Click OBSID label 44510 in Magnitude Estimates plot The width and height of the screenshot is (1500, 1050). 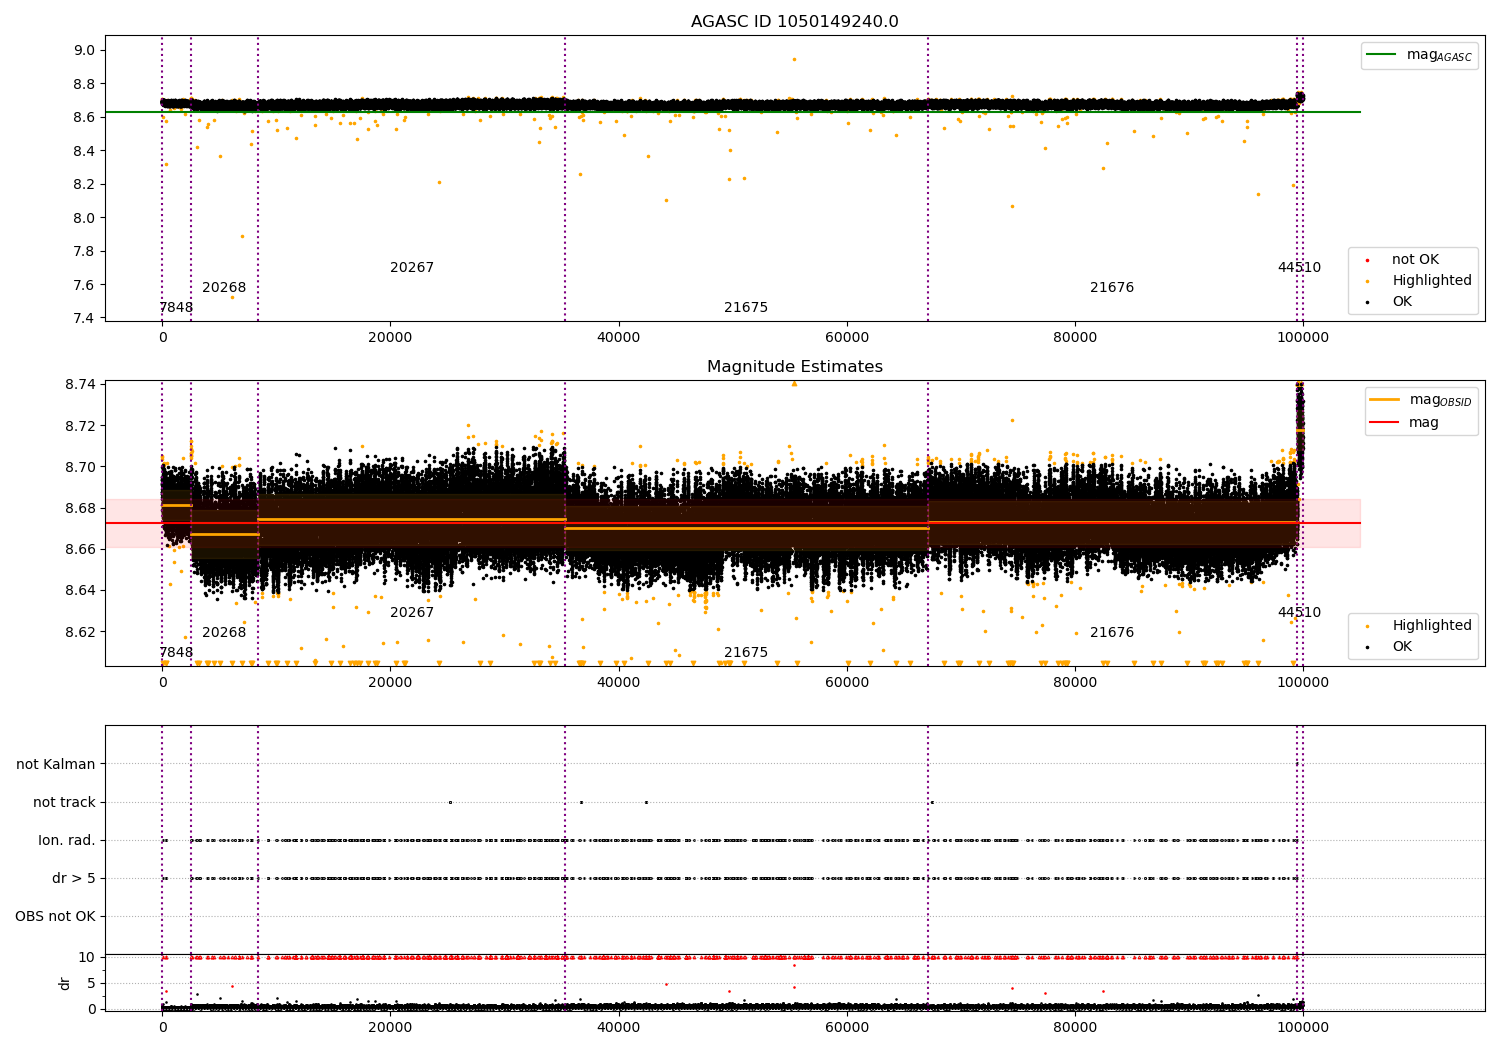click(x=1299, y=613)
